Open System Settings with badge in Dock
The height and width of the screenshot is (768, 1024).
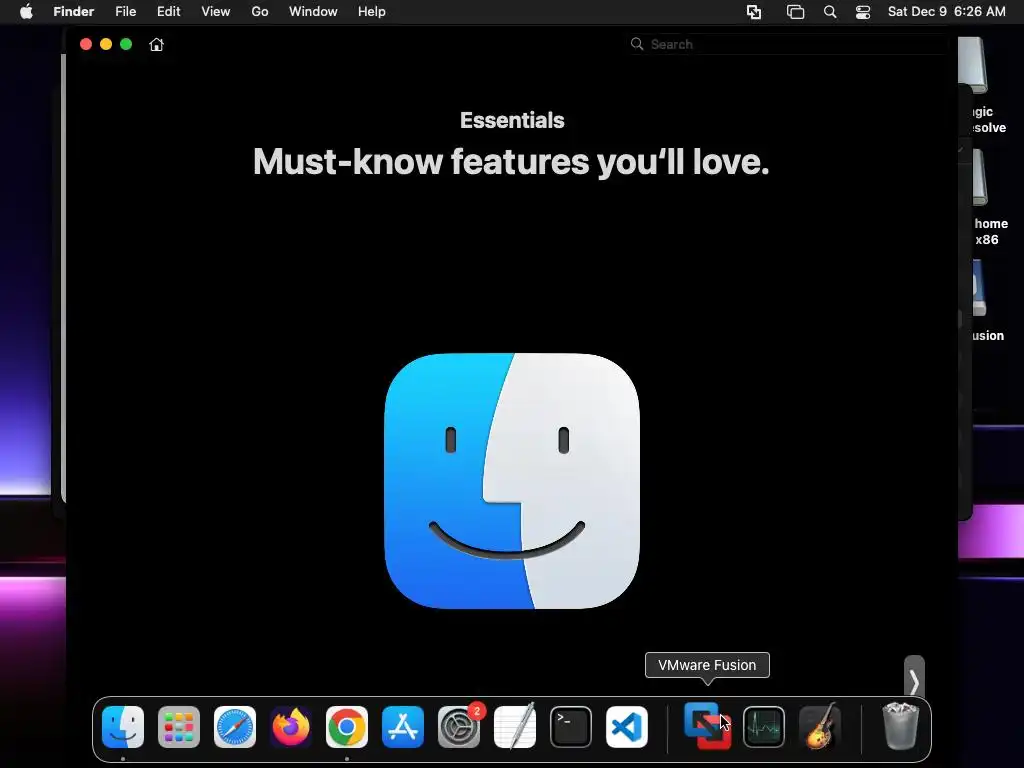tap(459, 727)
